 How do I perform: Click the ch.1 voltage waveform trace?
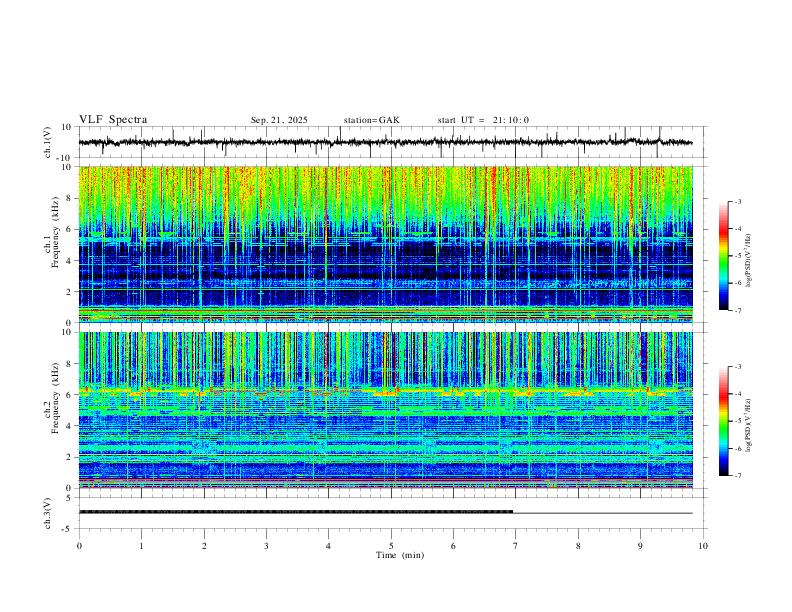pyautogui.click(x=385, y=142)
